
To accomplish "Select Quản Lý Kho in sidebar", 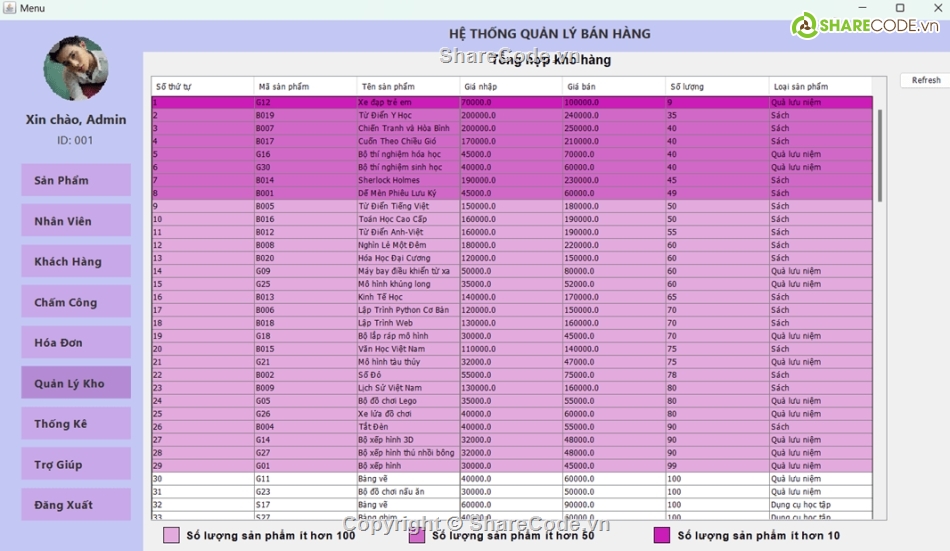I will coord(76,383).
